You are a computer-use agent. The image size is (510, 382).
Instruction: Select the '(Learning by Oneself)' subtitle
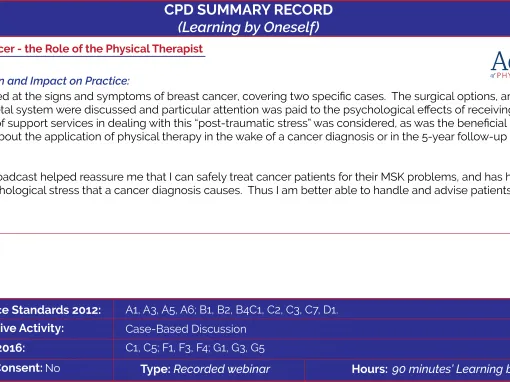(x=248, y=27)
